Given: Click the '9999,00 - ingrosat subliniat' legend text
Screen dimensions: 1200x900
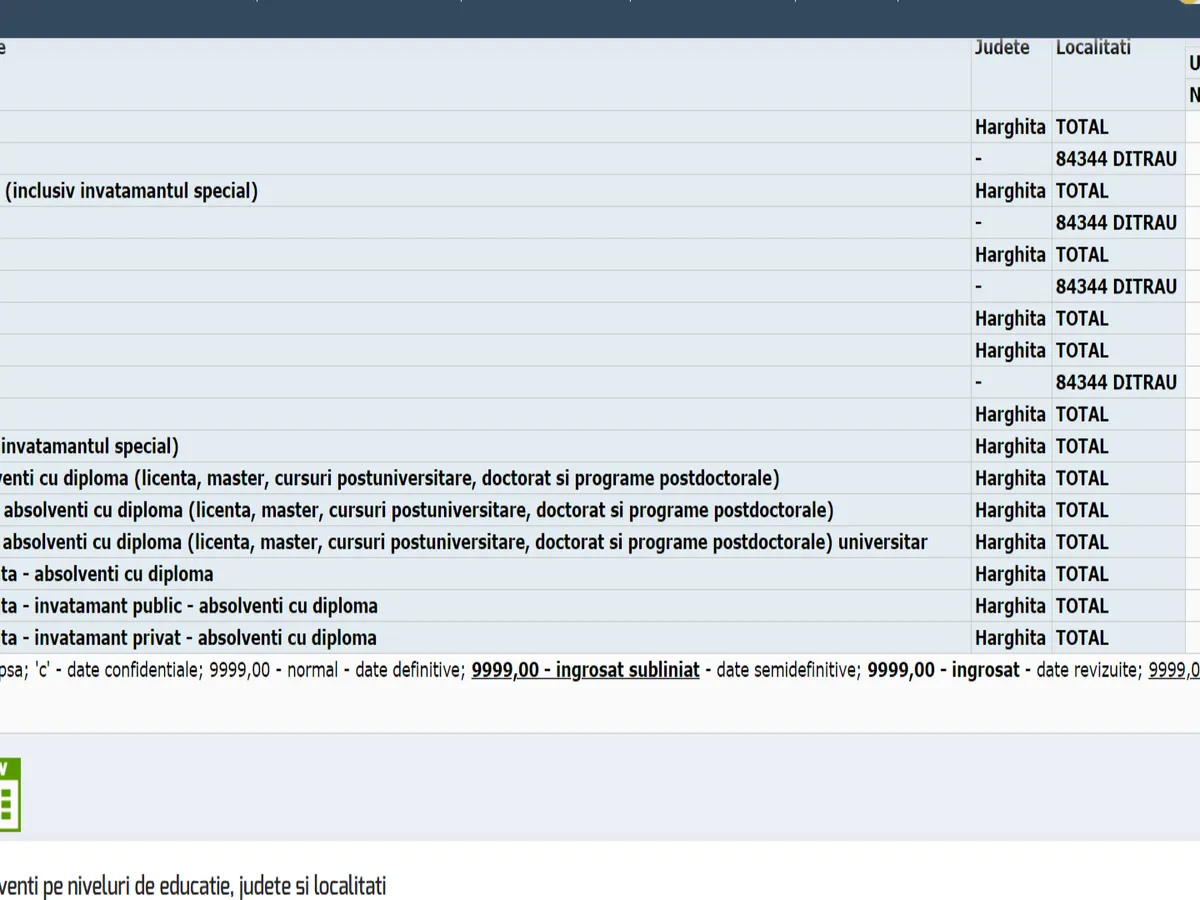Looking at the screenshot, I should tap(585, 670).
